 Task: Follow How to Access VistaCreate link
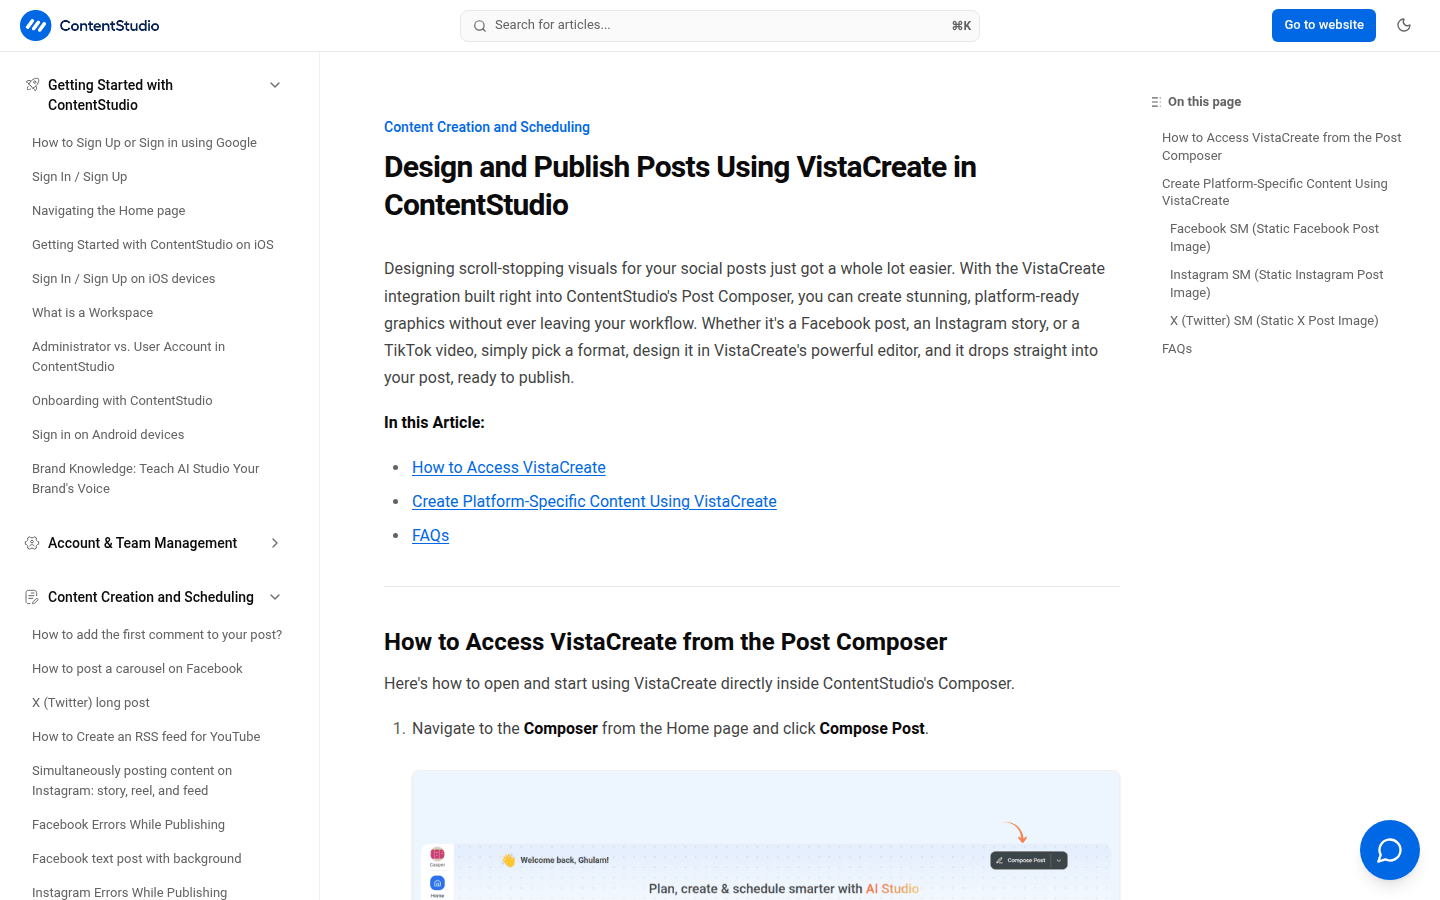pyautogui.click(x=509, y=467)
